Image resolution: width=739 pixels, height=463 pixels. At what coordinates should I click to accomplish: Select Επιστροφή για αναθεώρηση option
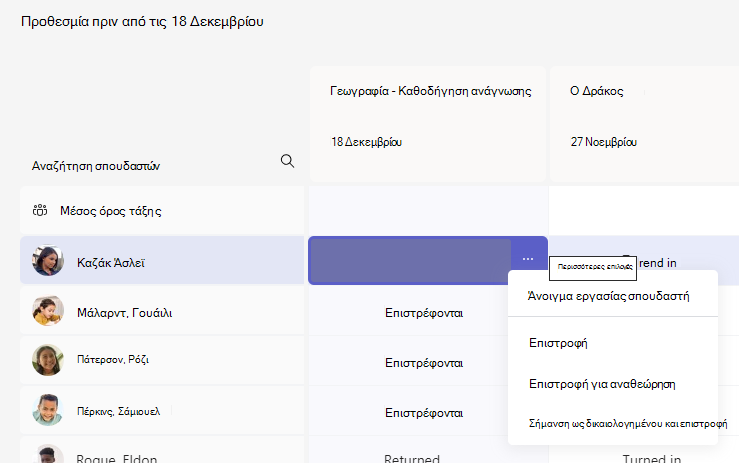[602, 384]
